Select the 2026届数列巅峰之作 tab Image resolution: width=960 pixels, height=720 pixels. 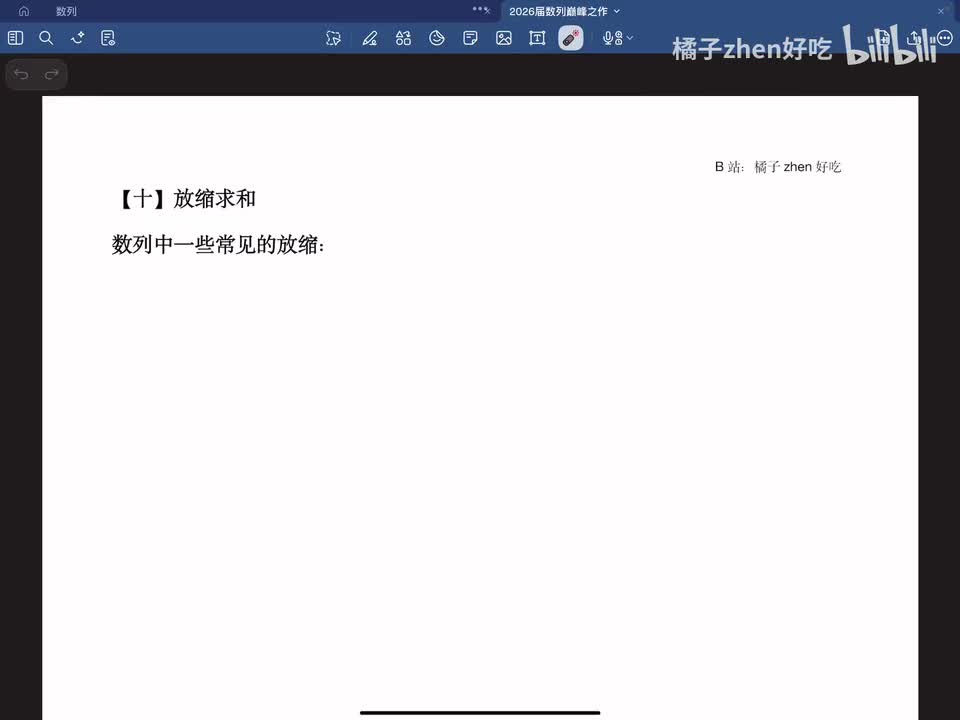coord(558,11)
